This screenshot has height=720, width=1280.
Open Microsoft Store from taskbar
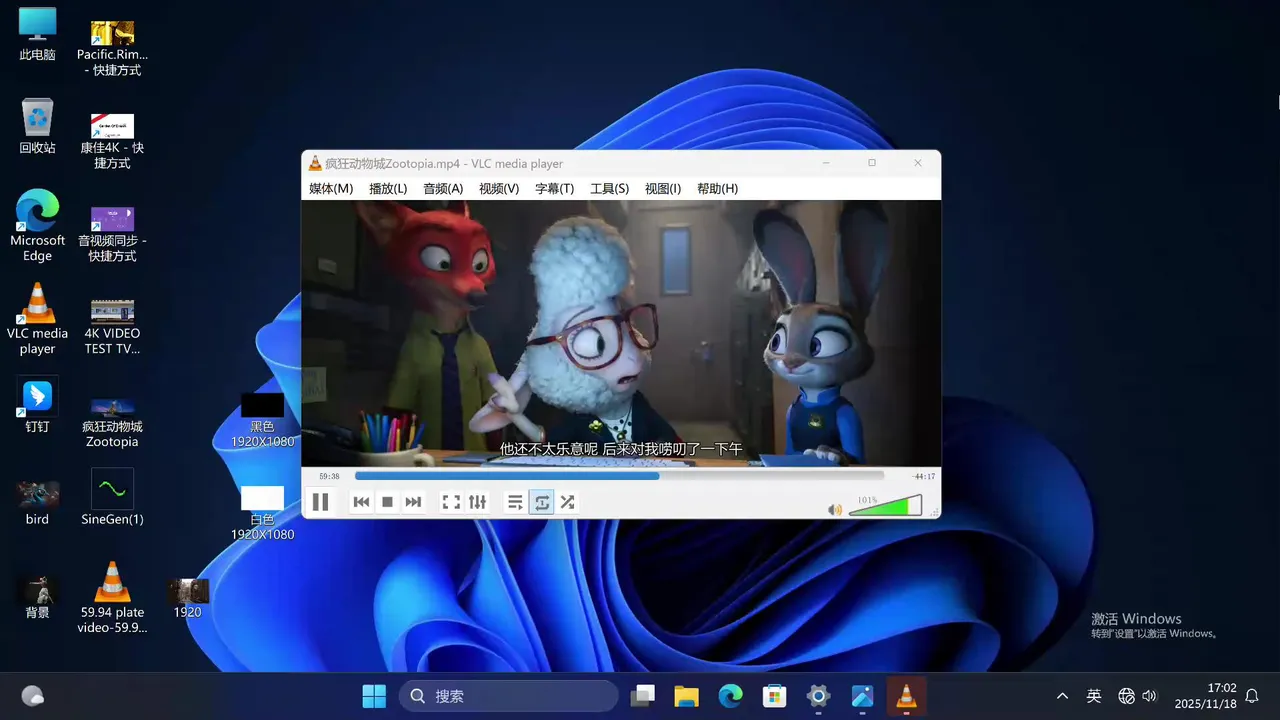click(x=774, y=696)
